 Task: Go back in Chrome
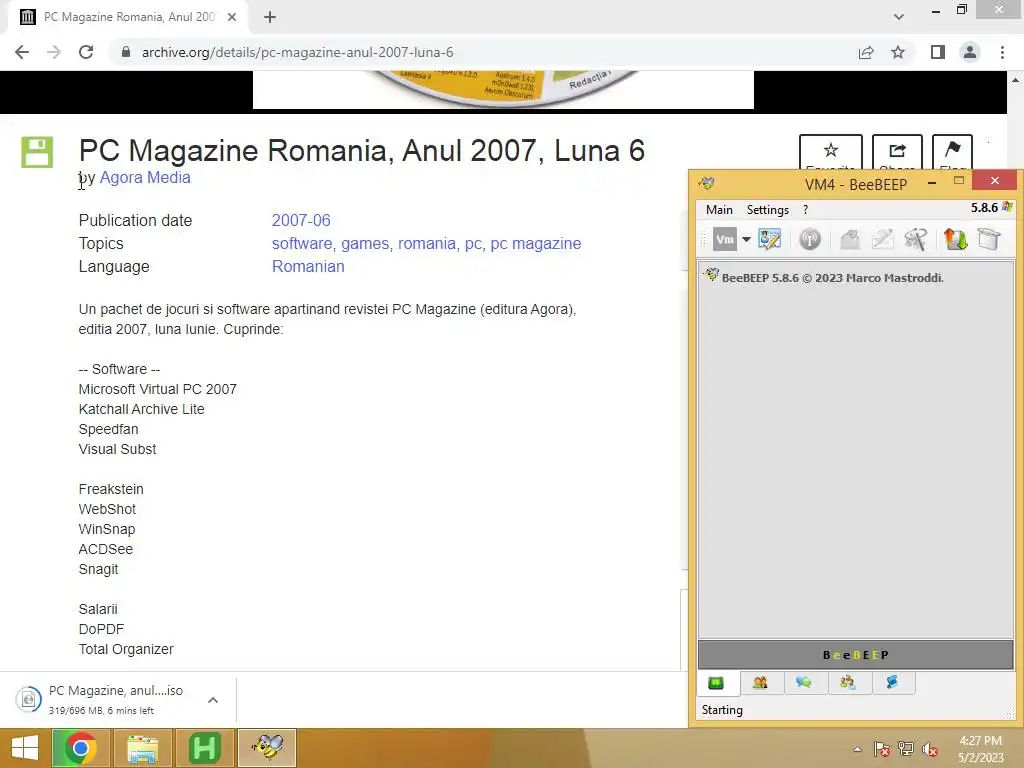(x=22, y=52)
